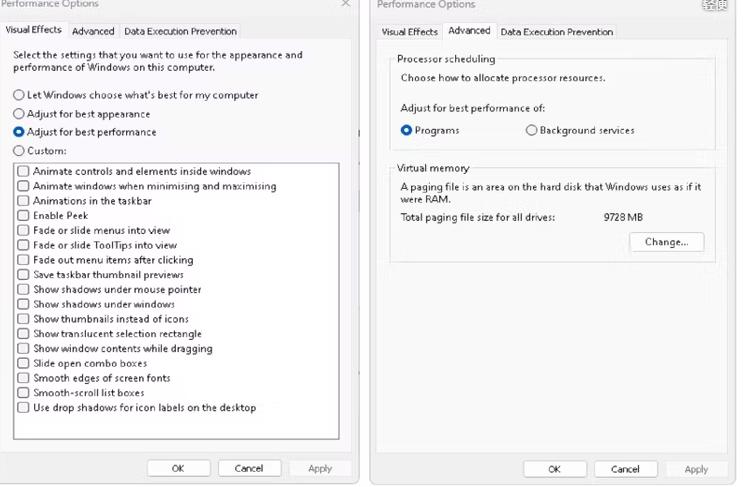The height and width of the screenshot is (487, 750).
Task: Click Total paging file size for all drives label
Action: [x=478, y=217]
